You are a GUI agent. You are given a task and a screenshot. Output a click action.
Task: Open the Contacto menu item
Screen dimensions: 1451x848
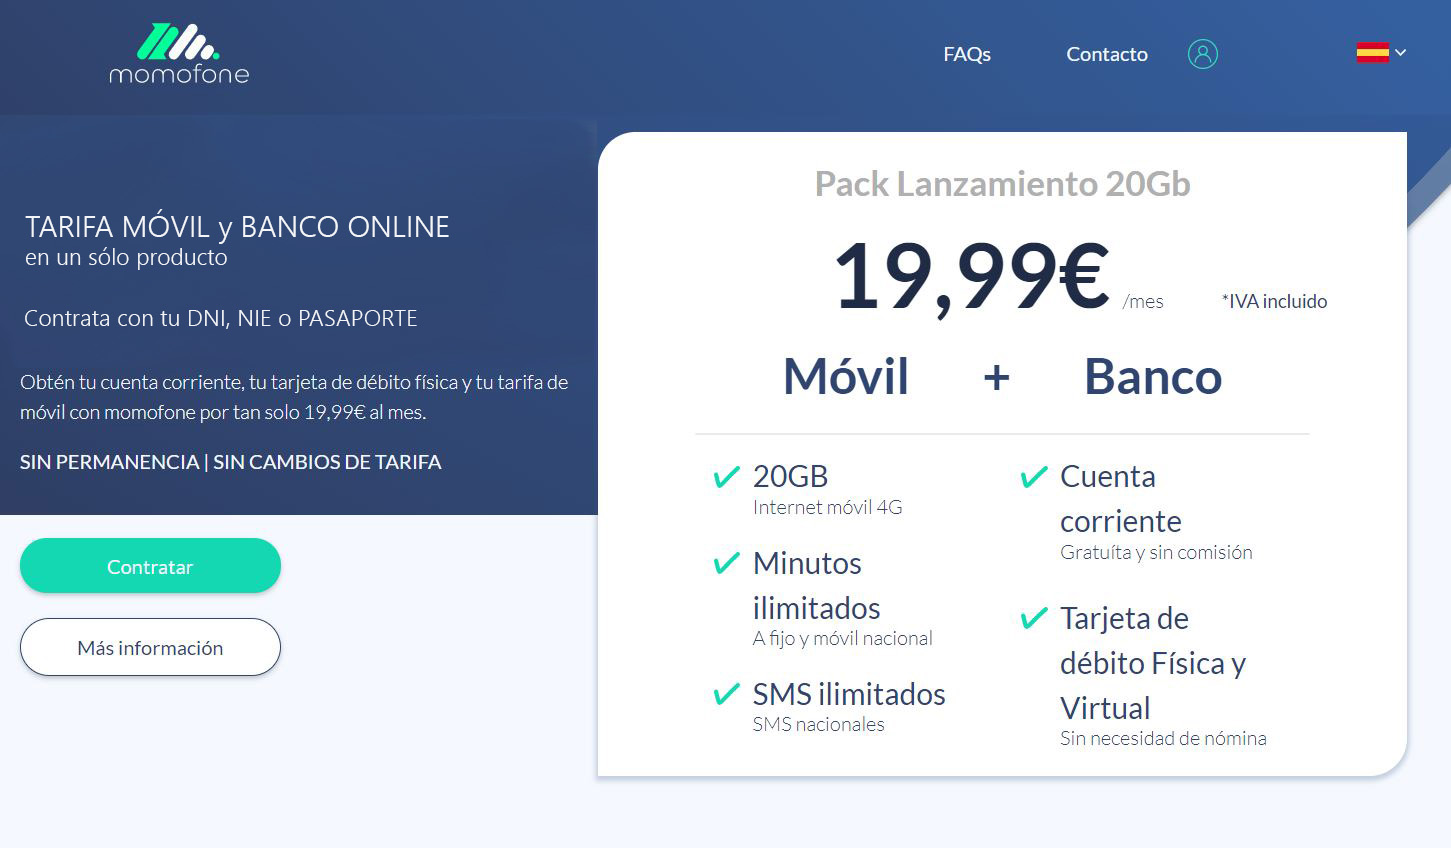click(x=1107, y=54)
